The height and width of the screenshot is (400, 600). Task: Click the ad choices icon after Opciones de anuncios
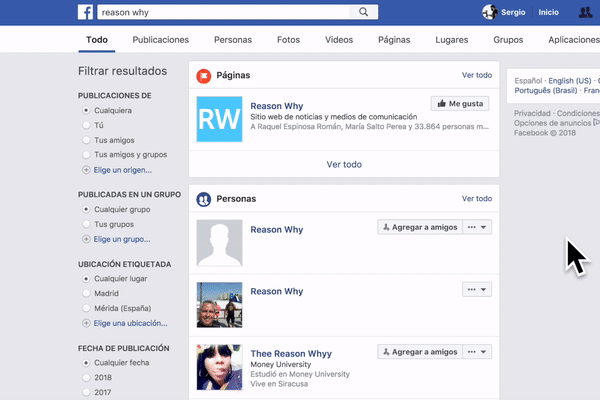(596, 122)
